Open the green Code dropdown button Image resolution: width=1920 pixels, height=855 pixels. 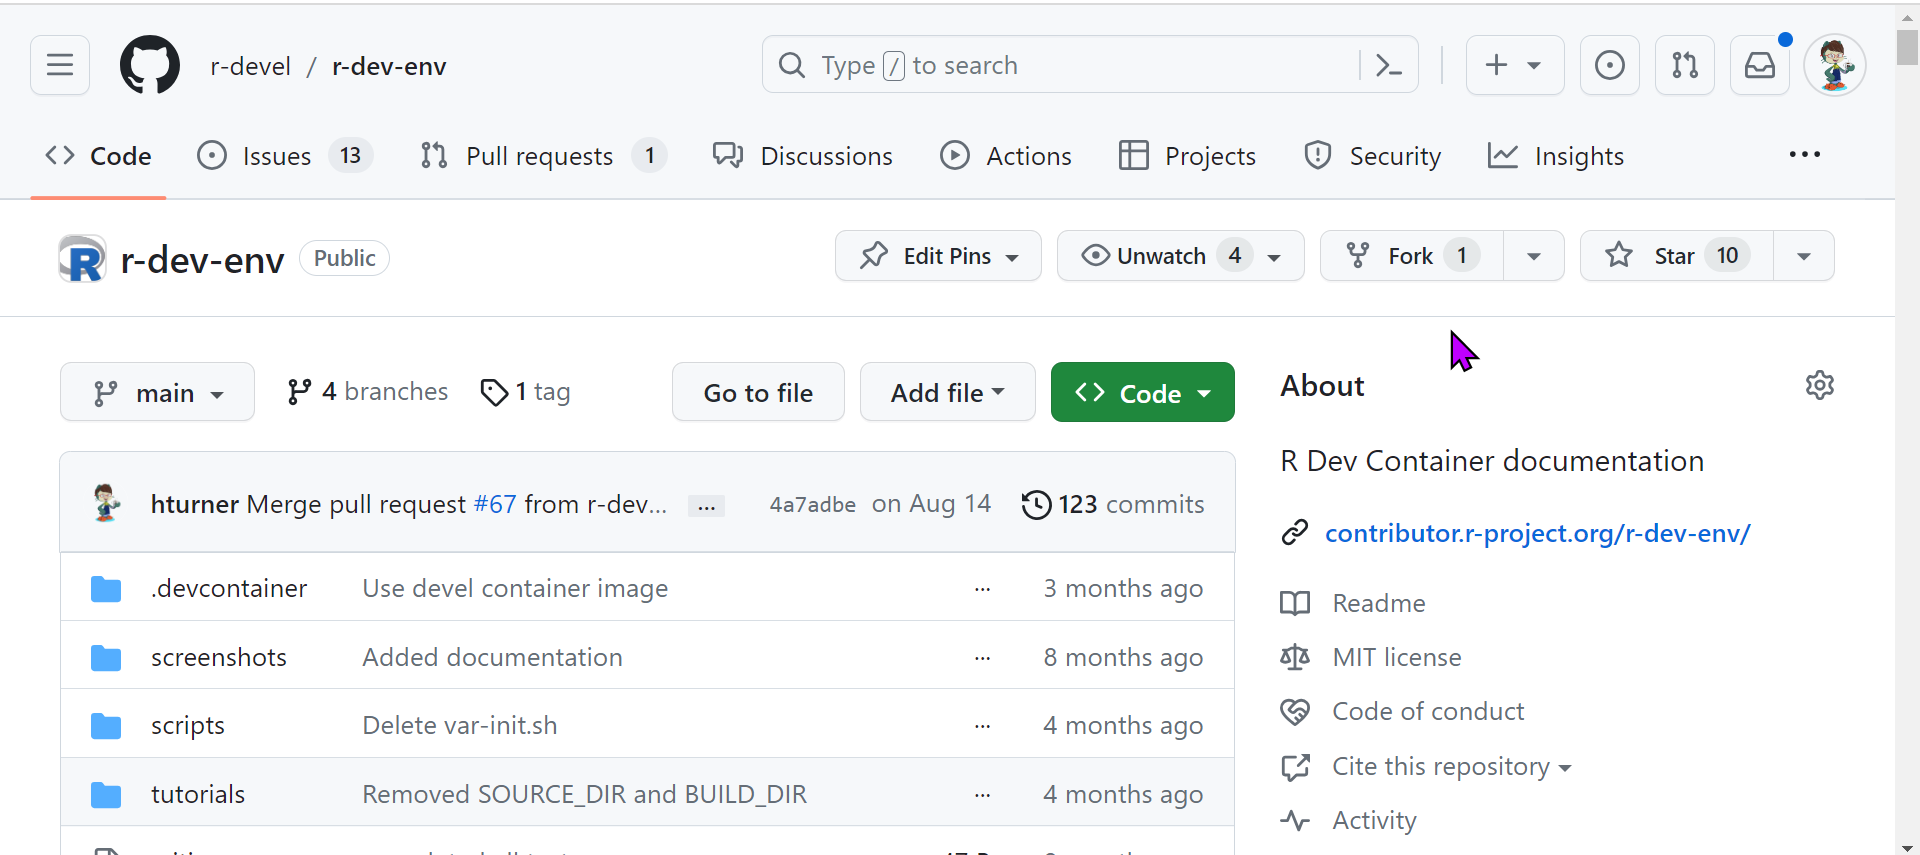click(1142, 392)
